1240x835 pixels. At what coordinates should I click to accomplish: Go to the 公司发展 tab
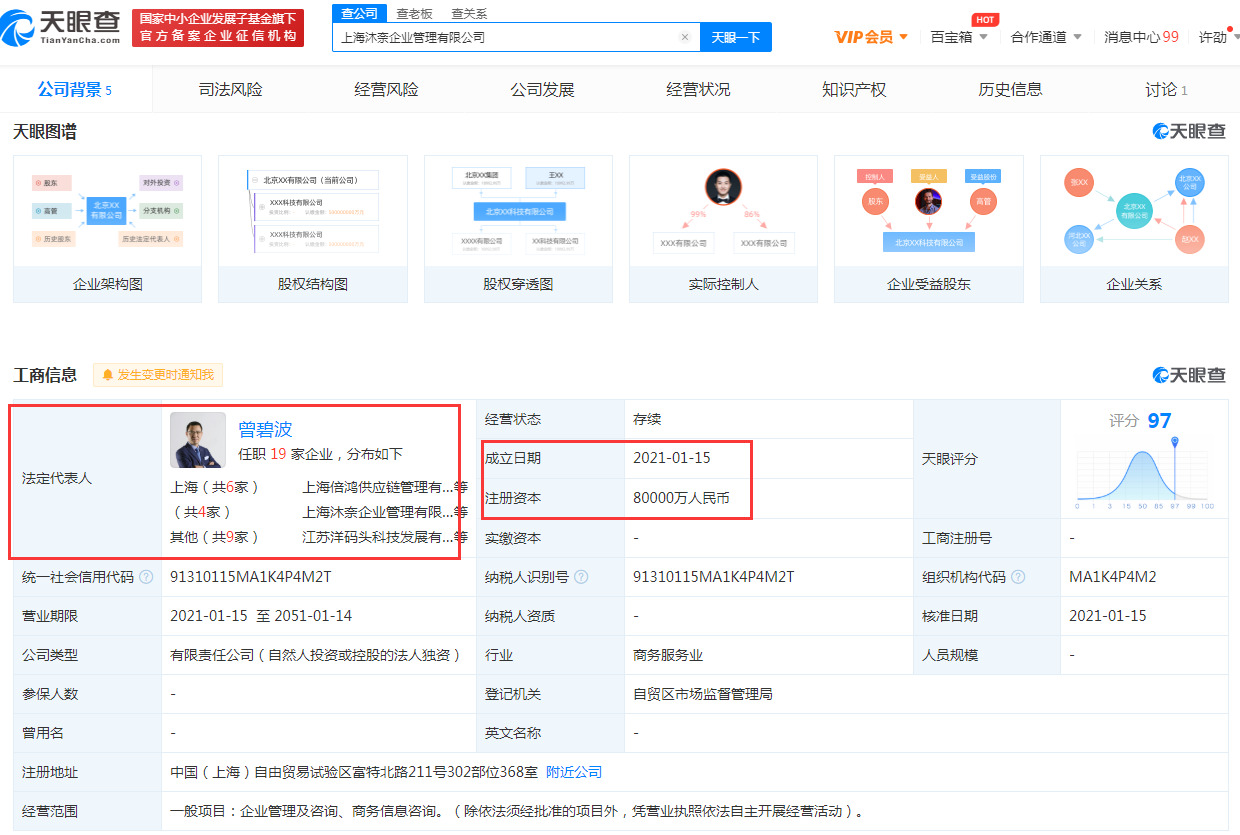click(x=543, y=90)
